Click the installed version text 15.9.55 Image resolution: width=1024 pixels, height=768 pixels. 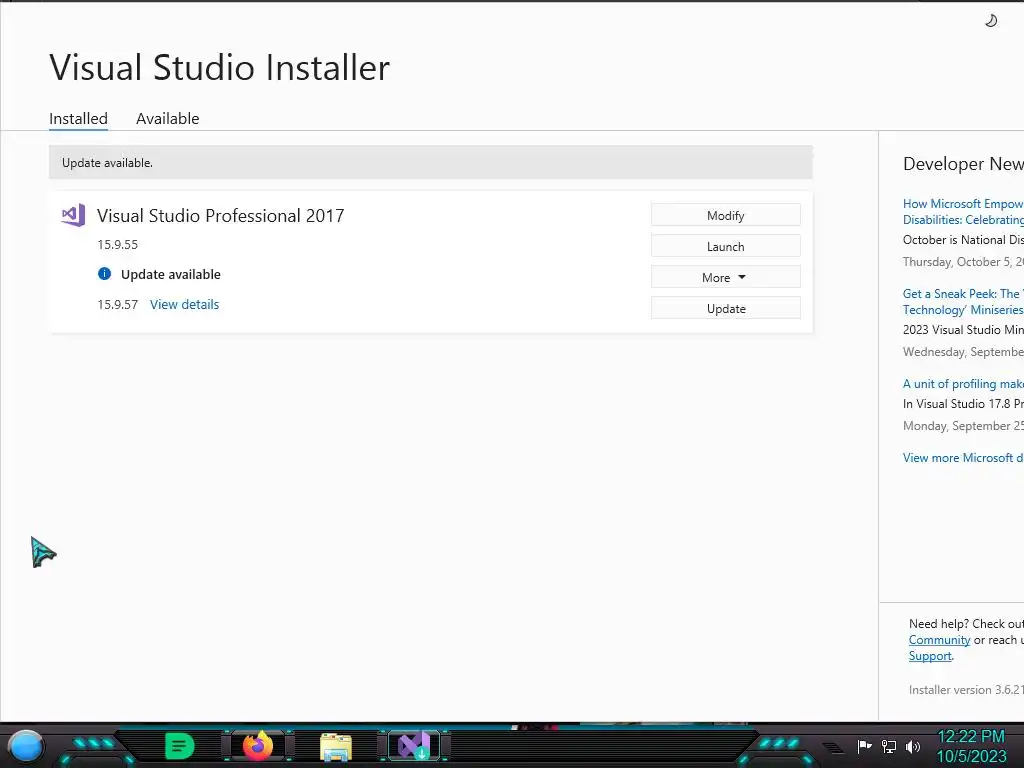118,244
